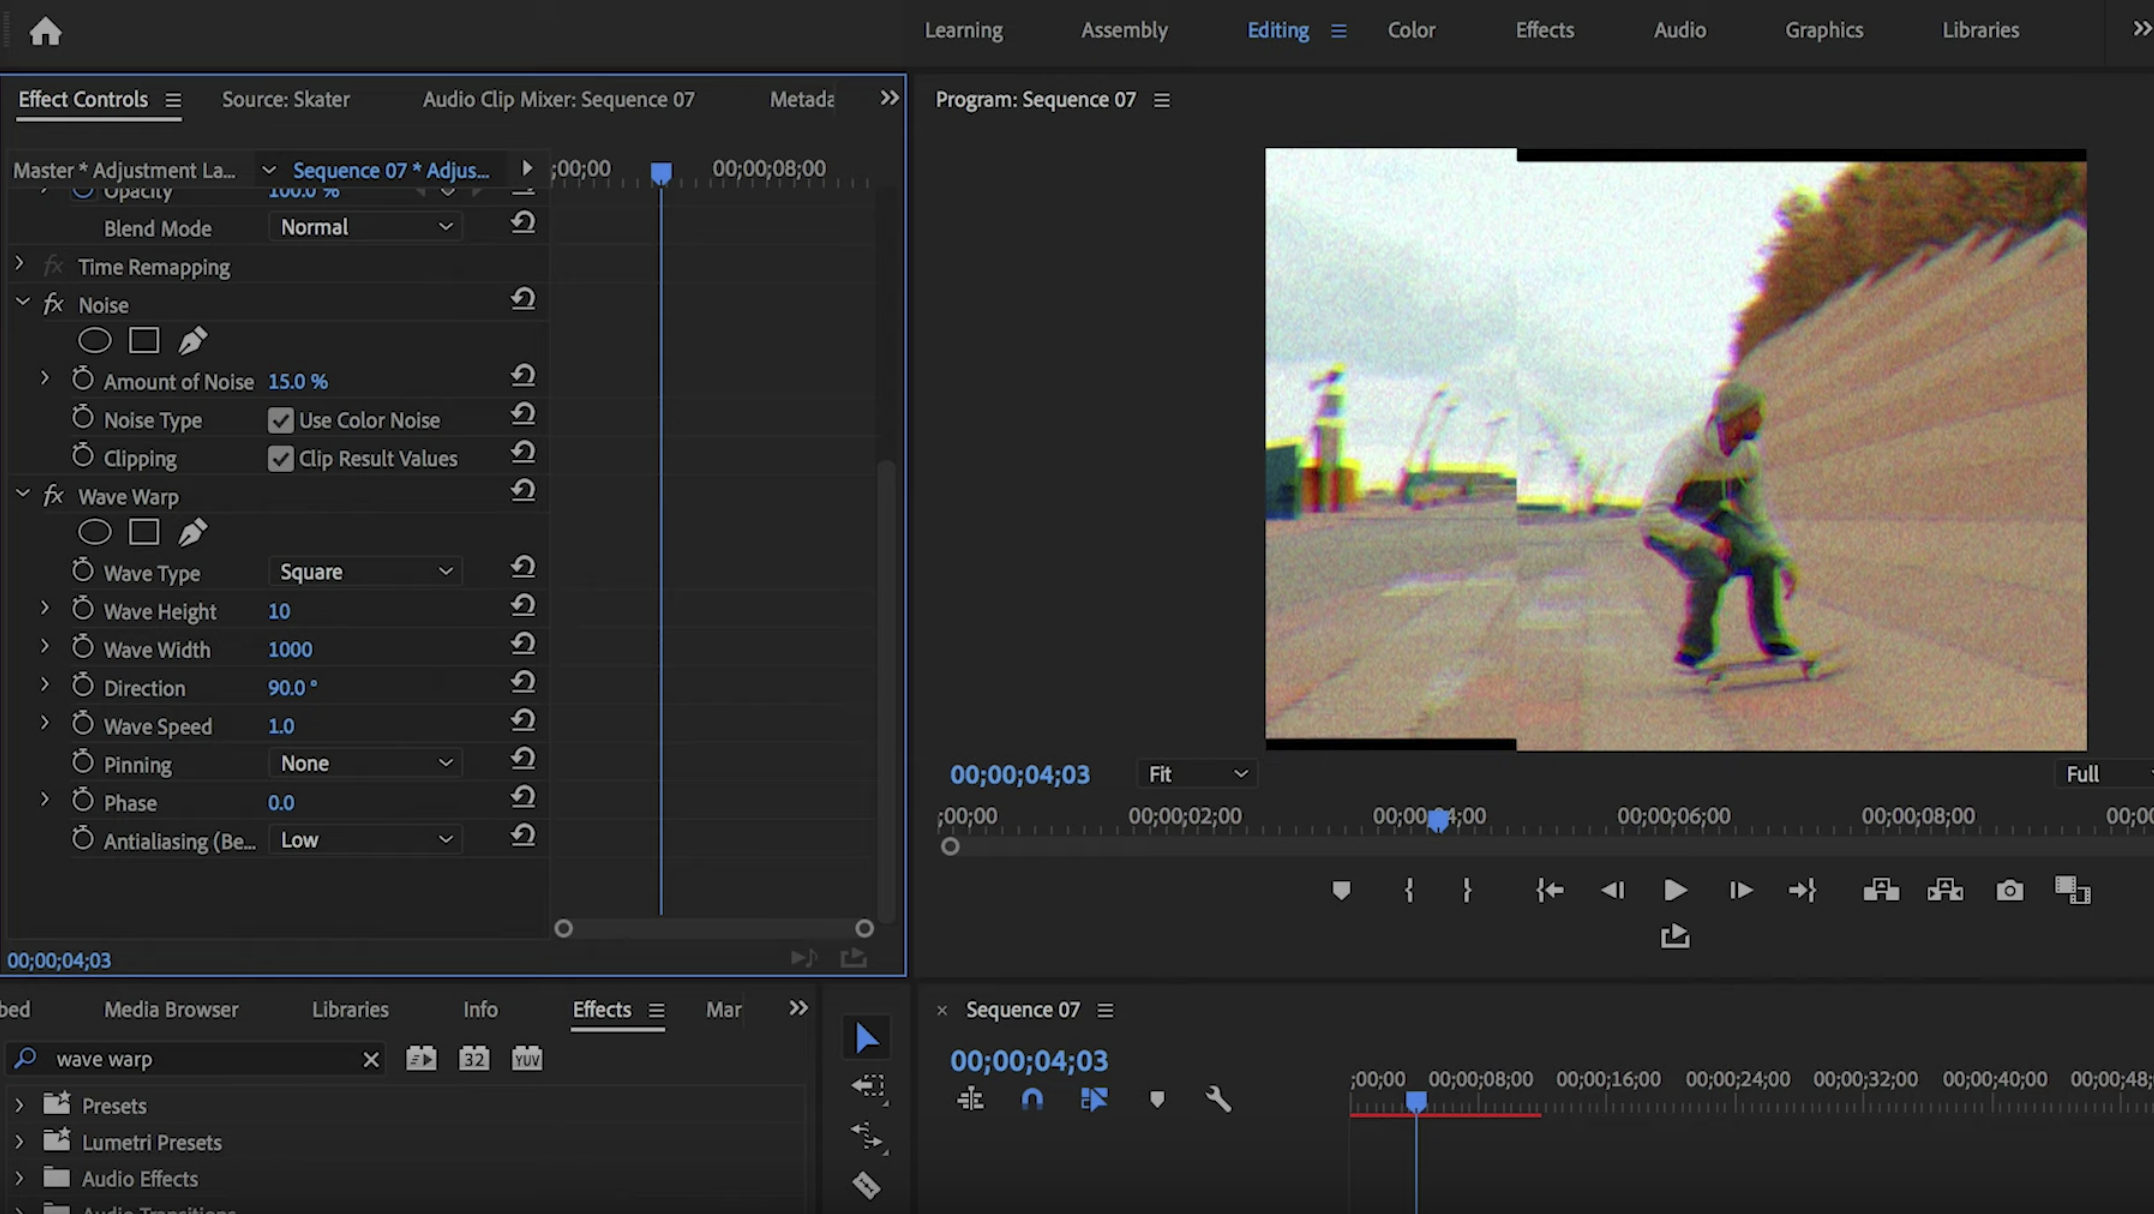Select the Selection tool in the tools panel

[x=866, y=1037]
